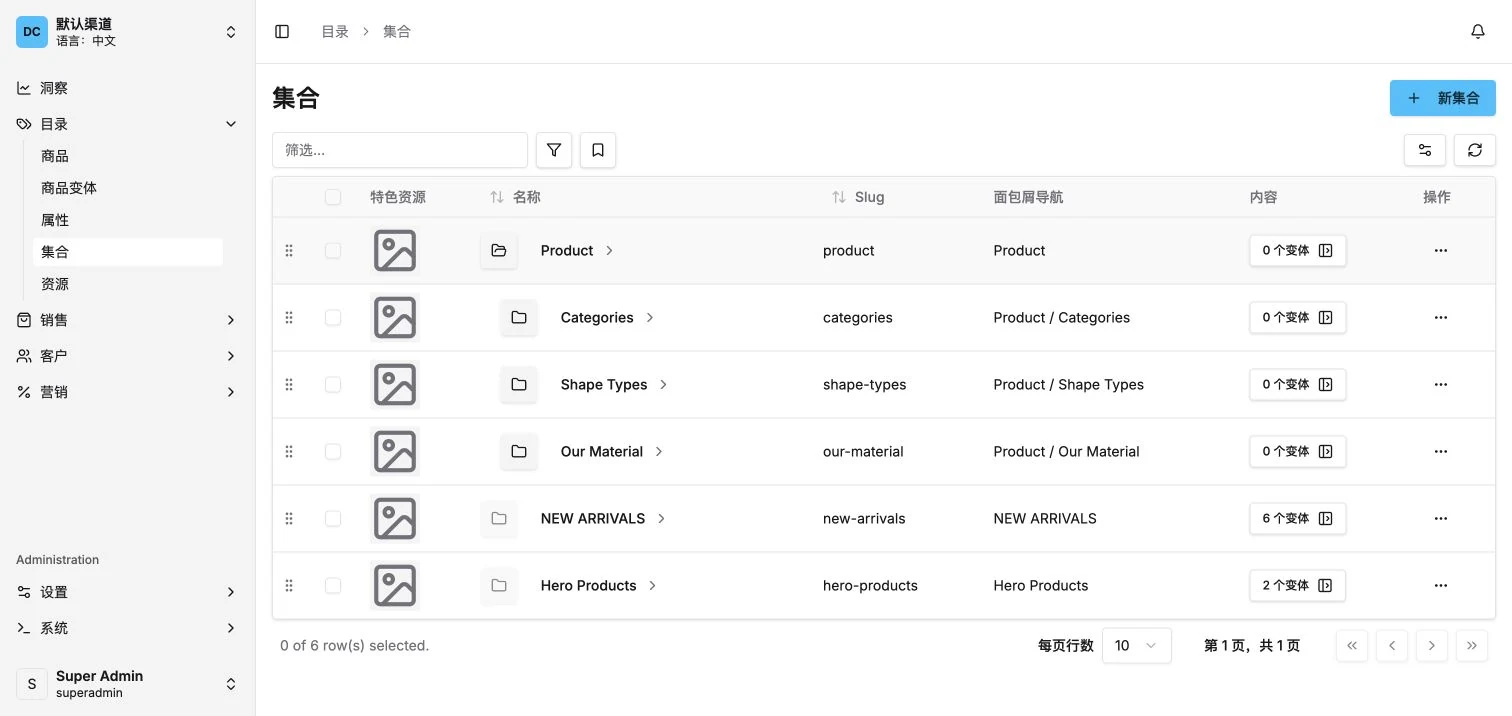This screenshot has width=1512, height=716.
Task: Click the Categories folder icon
Action: coord(519,318)
